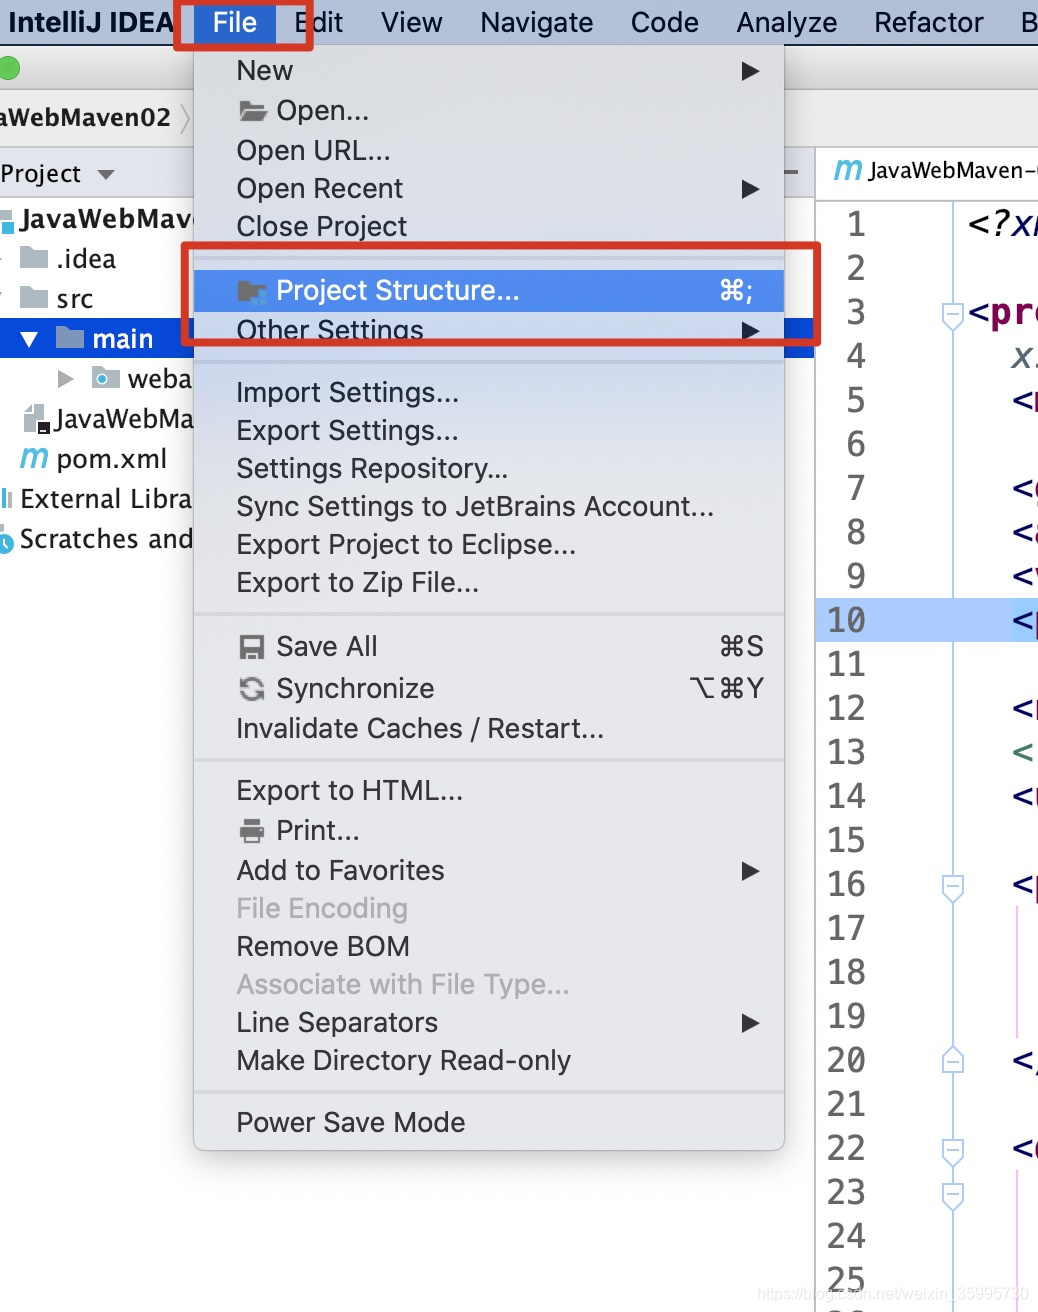Image resolution: width=1038 pixels, height=1312 pixels.
Task: Choose Open... with folder icon
Action: point(488,111)
